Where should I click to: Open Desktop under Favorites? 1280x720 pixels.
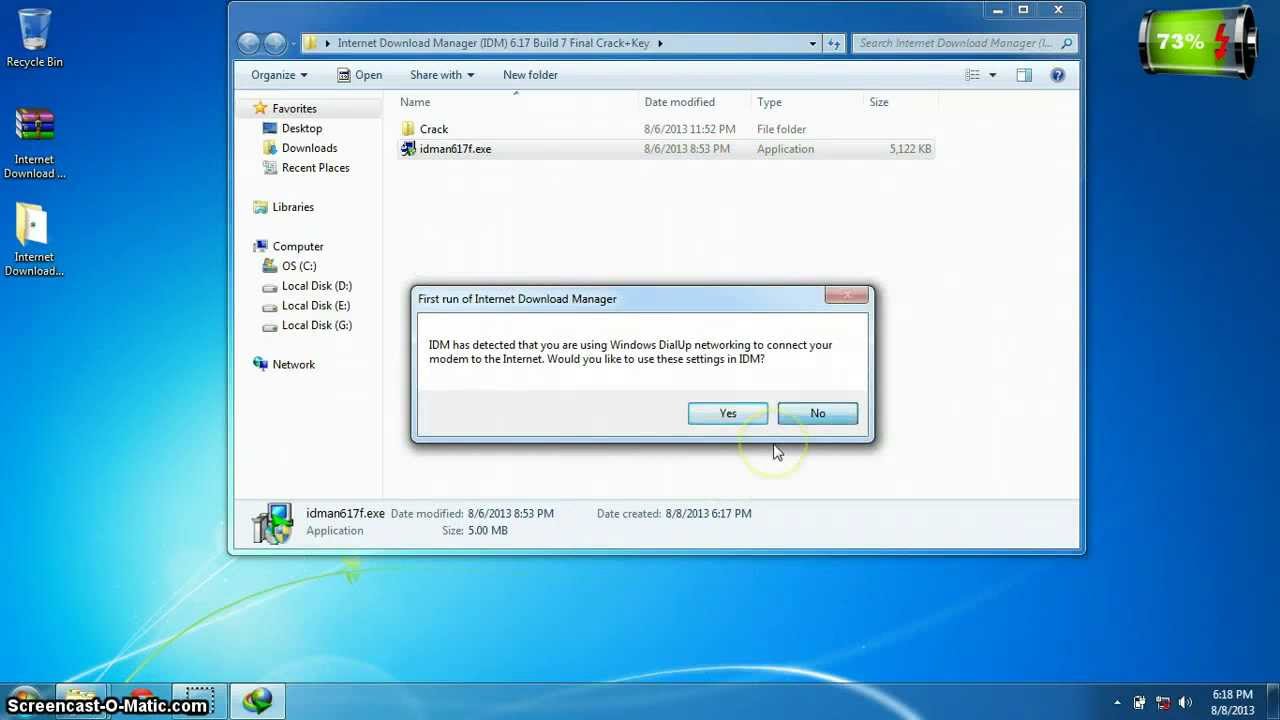coord(301,128)
